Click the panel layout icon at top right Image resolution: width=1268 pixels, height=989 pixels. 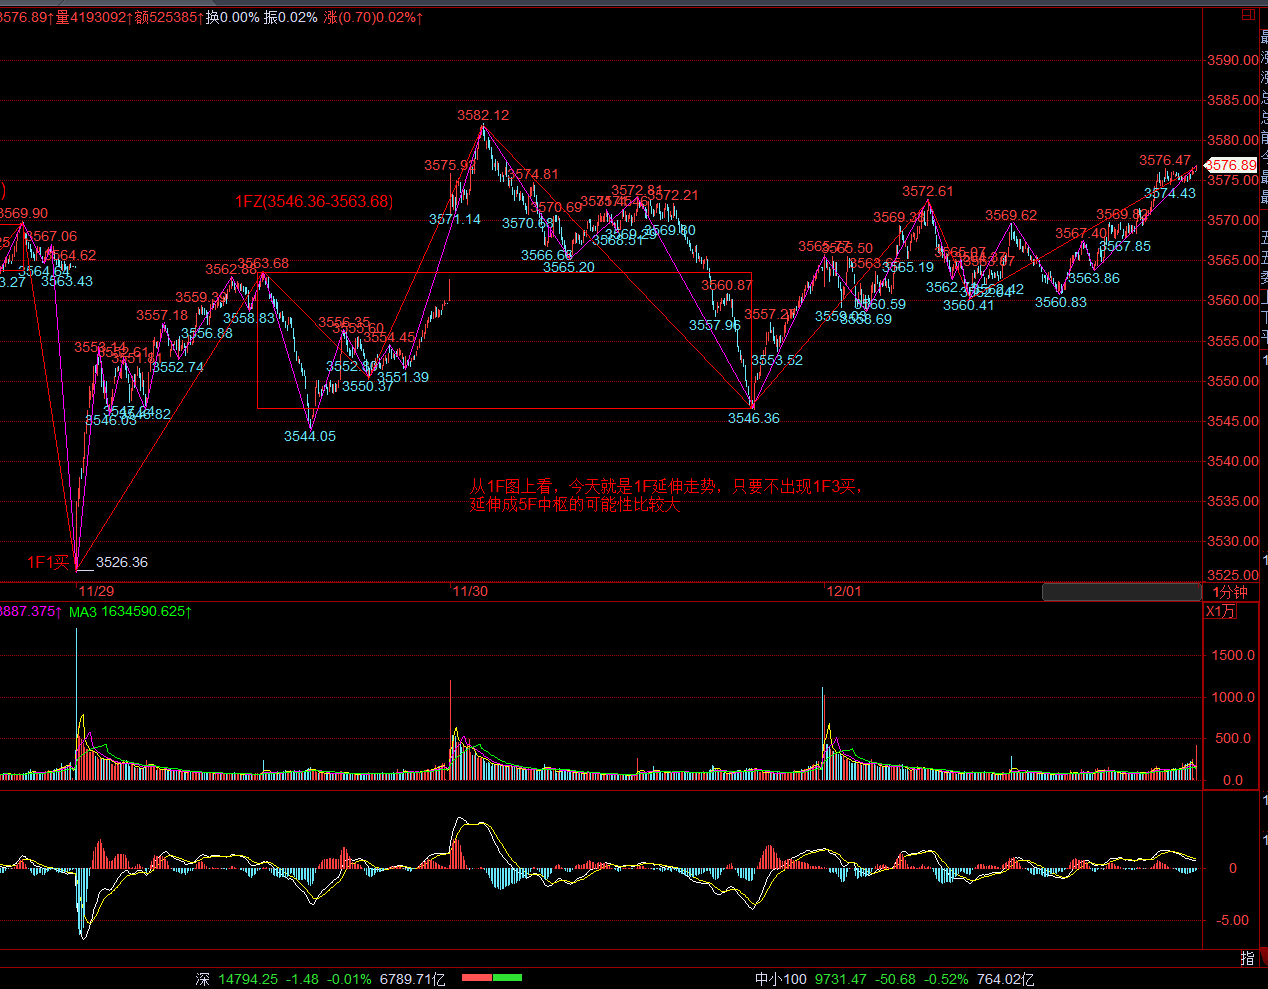[1248, 15]
